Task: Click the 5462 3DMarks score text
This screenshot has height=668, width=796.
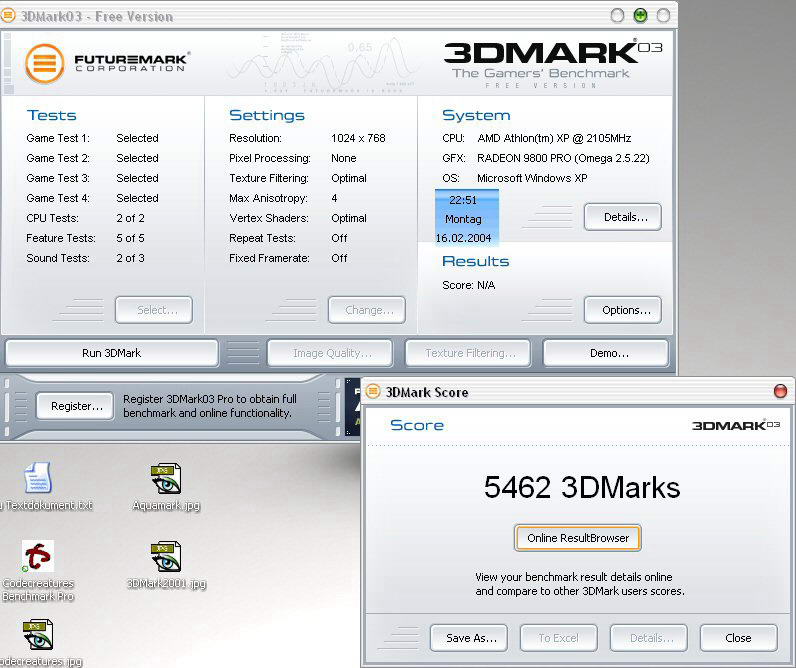Action: click(x=582, y=487)
